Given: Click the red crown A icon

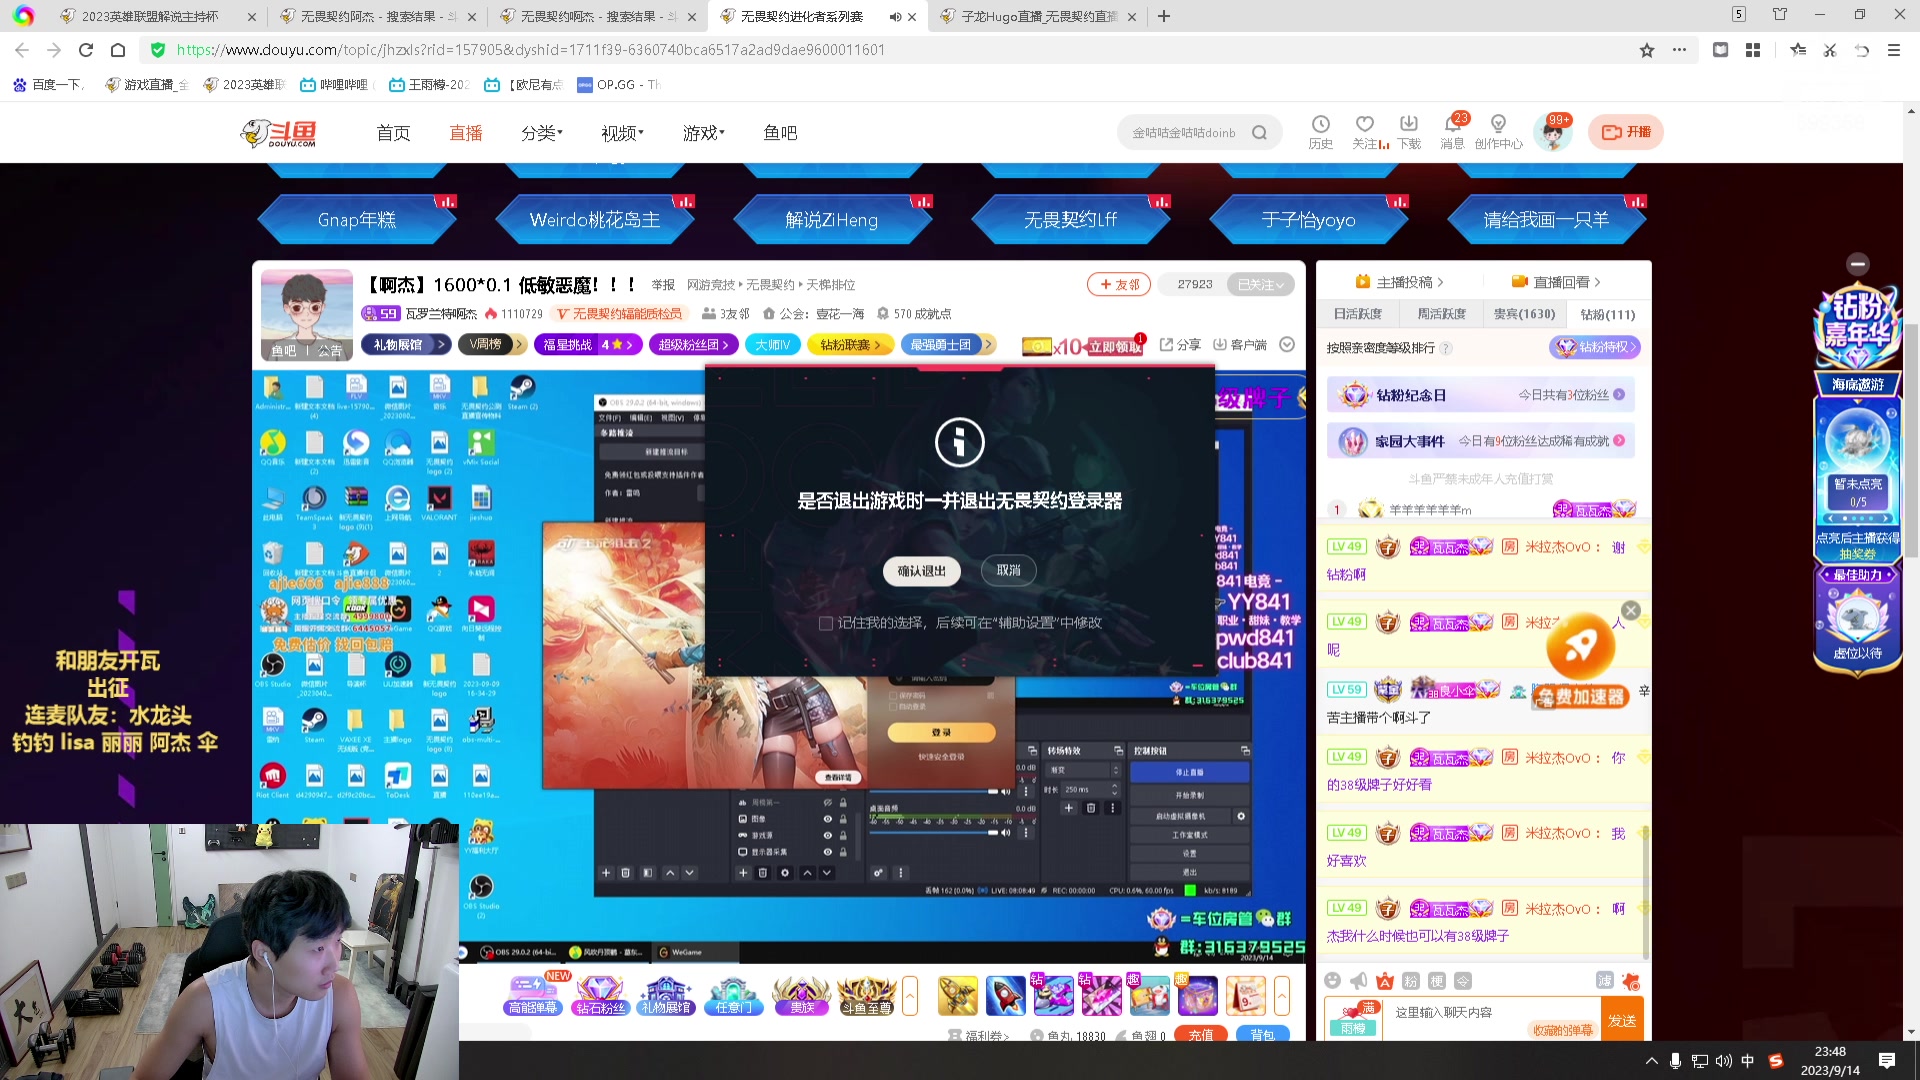Looking at the screenshot, I should pyautogui.click(x=1384, y=981).
